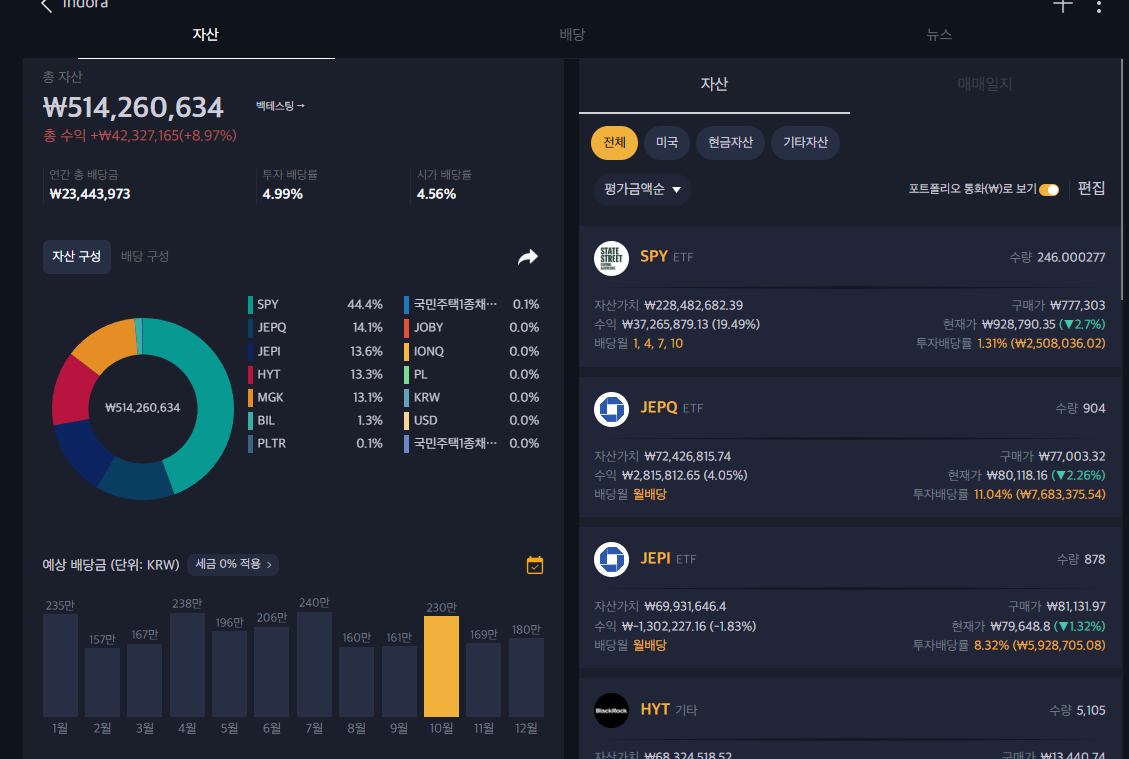1129x759 pixels.
Task: Click the back arrow icon
Action: tap(46, 6)
